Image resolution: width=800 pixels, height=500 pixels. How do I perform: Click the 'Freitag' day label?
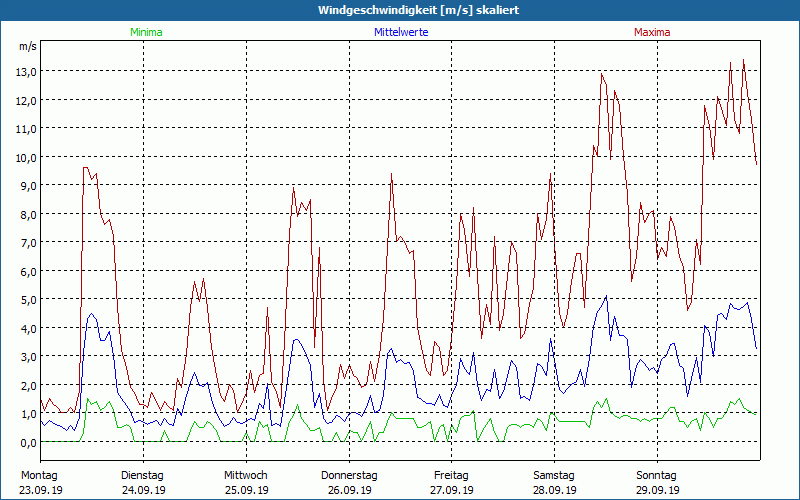coord(451,476)
